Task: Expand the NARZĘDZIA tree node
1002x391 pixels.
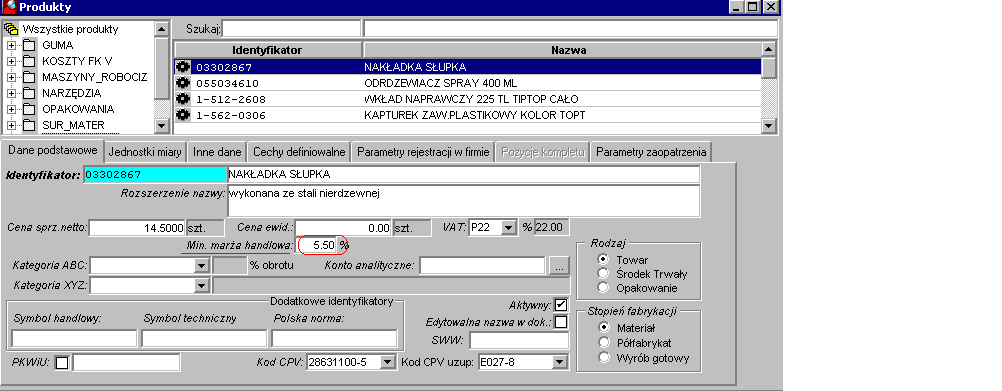Action: [11, 93]
